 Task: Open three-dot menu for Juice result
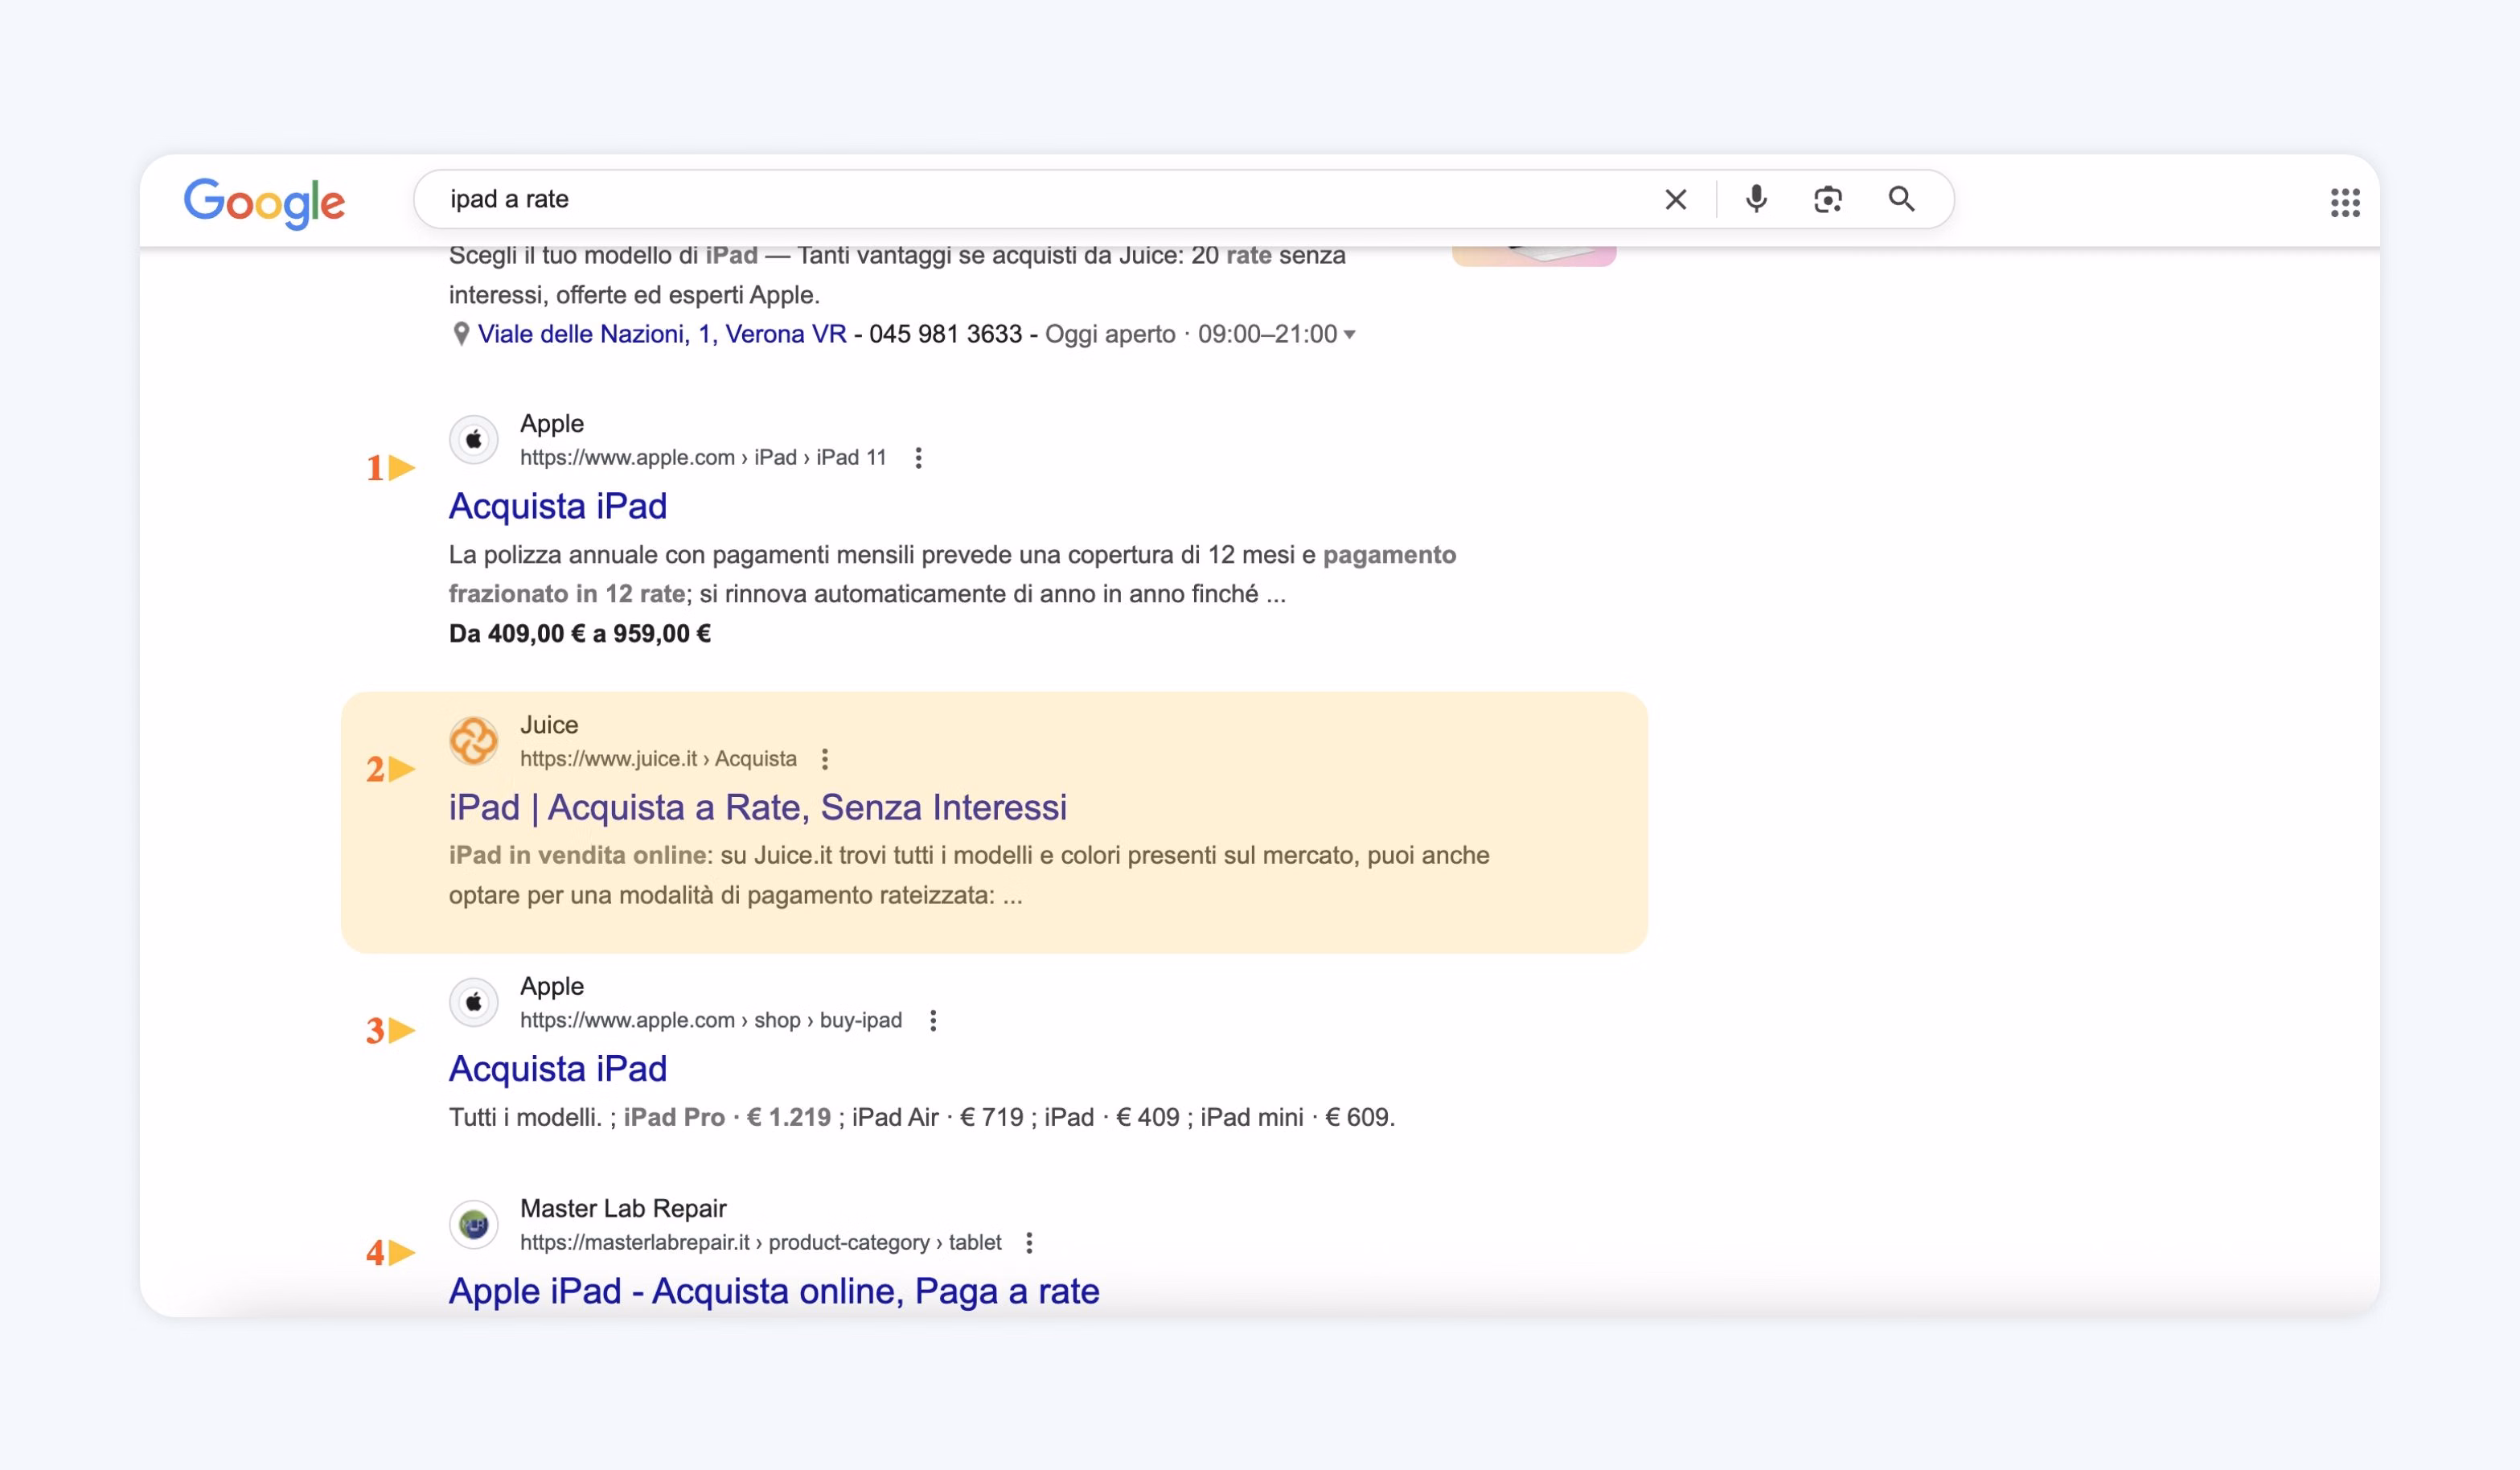tap(825, 759)
